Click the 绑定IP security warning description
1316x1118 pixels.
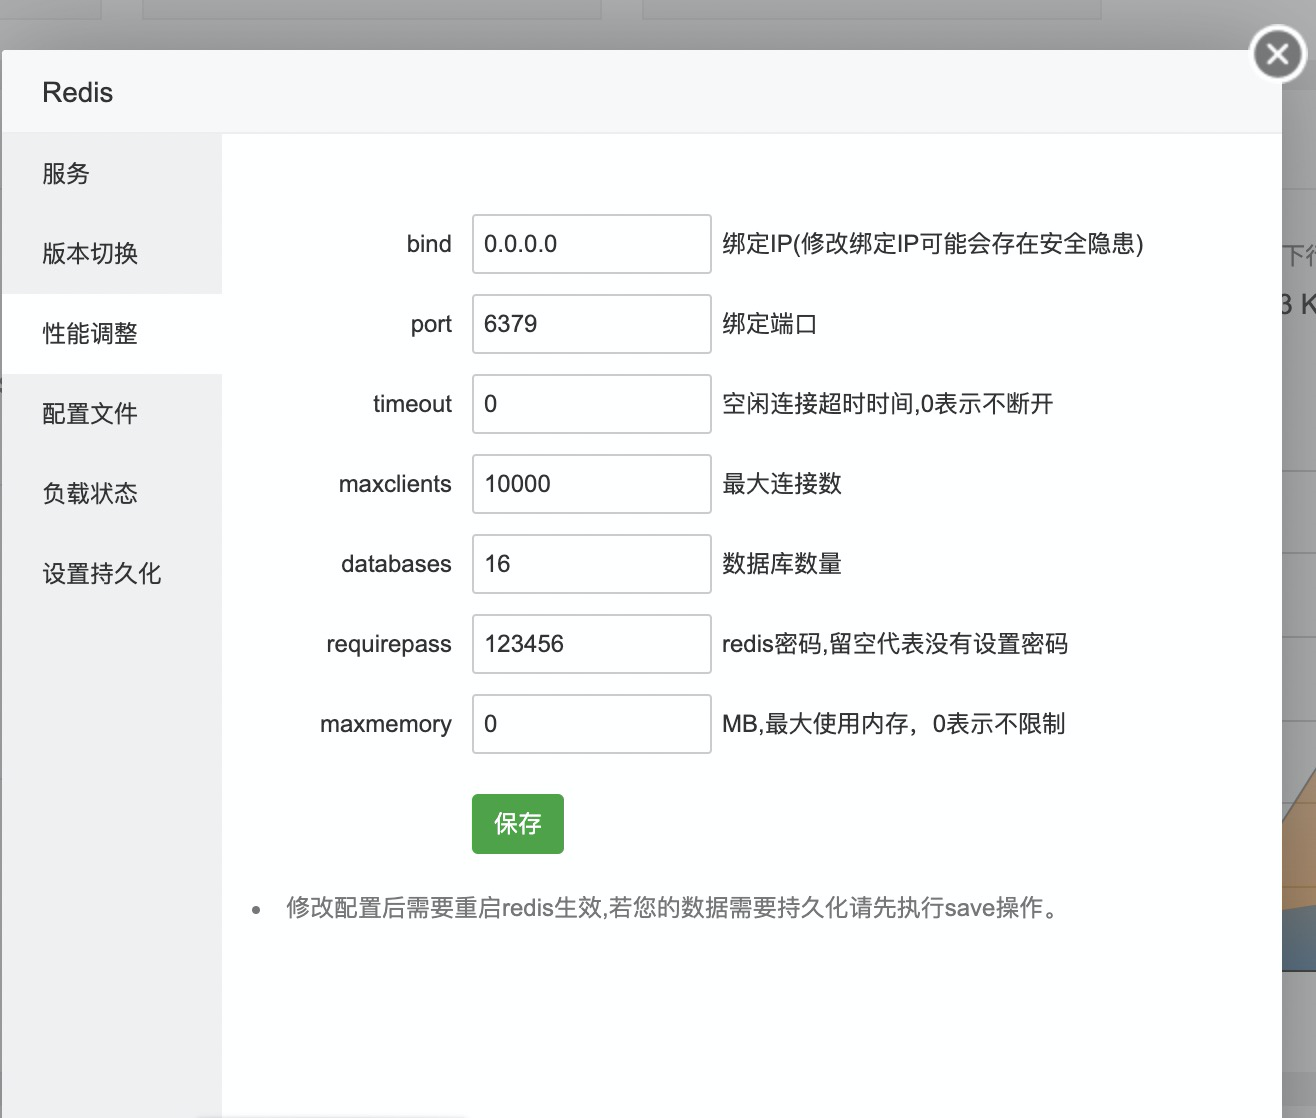tap(933, 244)
